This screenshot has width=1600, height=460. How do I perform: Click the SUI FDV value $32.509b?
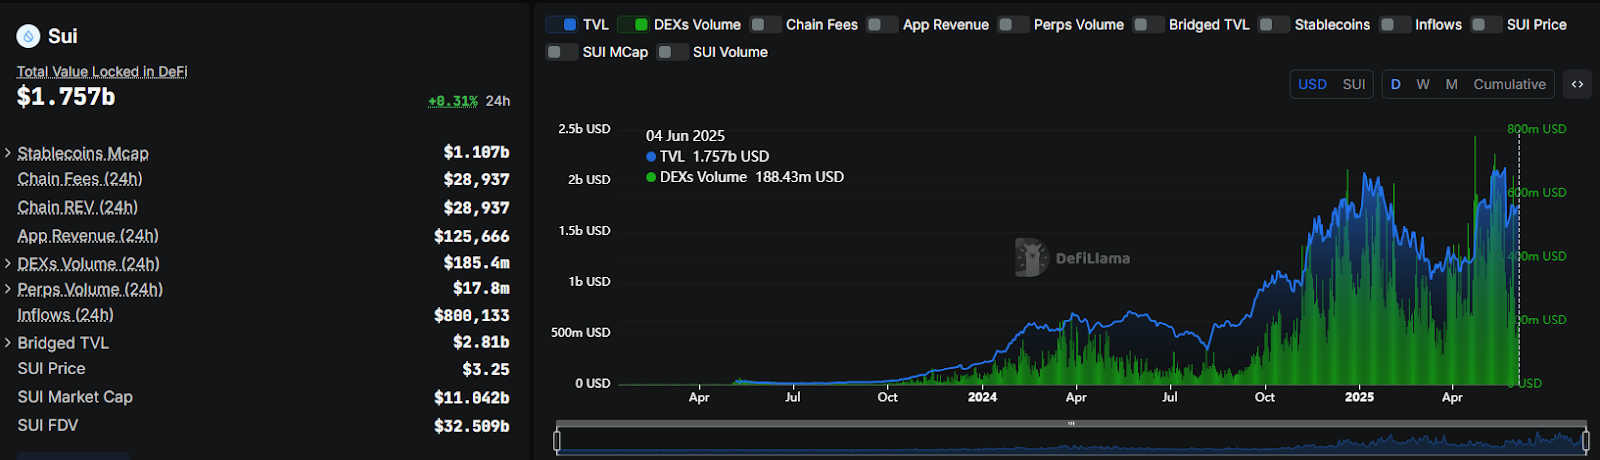coord(472,425)
